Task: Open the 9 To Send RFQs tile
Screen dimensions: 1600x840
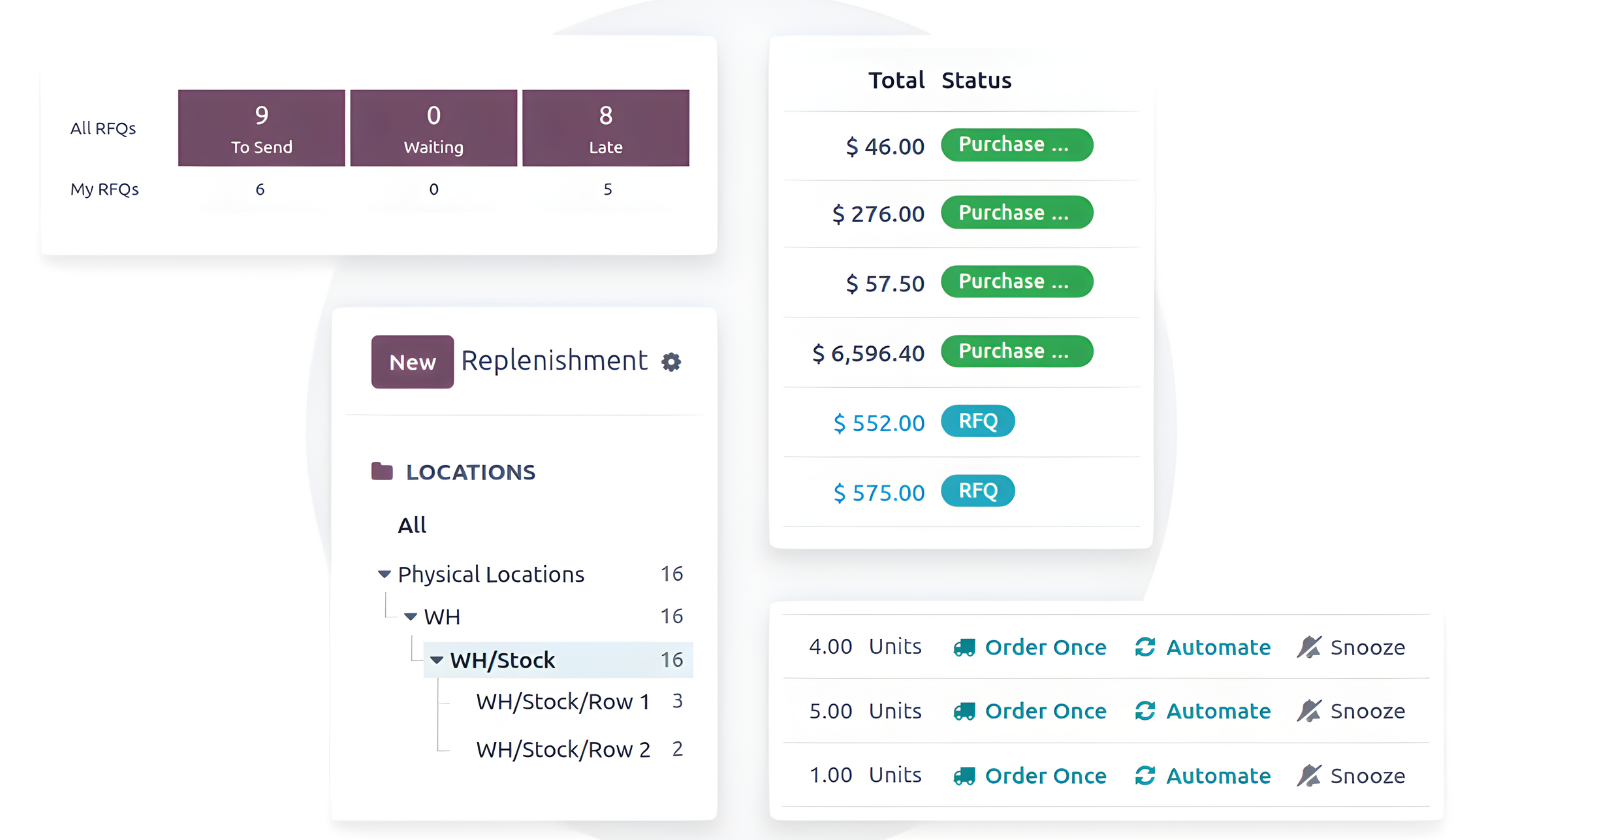Action: [261, 128]
